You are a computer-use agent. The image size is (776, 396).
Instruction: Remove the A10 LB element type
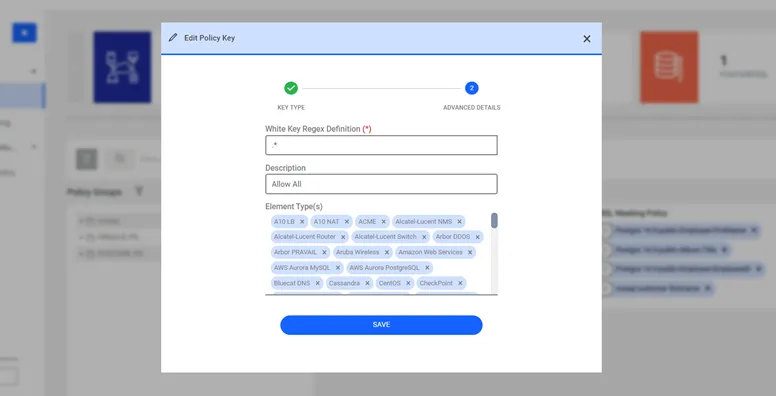click(x=302, y=222)
